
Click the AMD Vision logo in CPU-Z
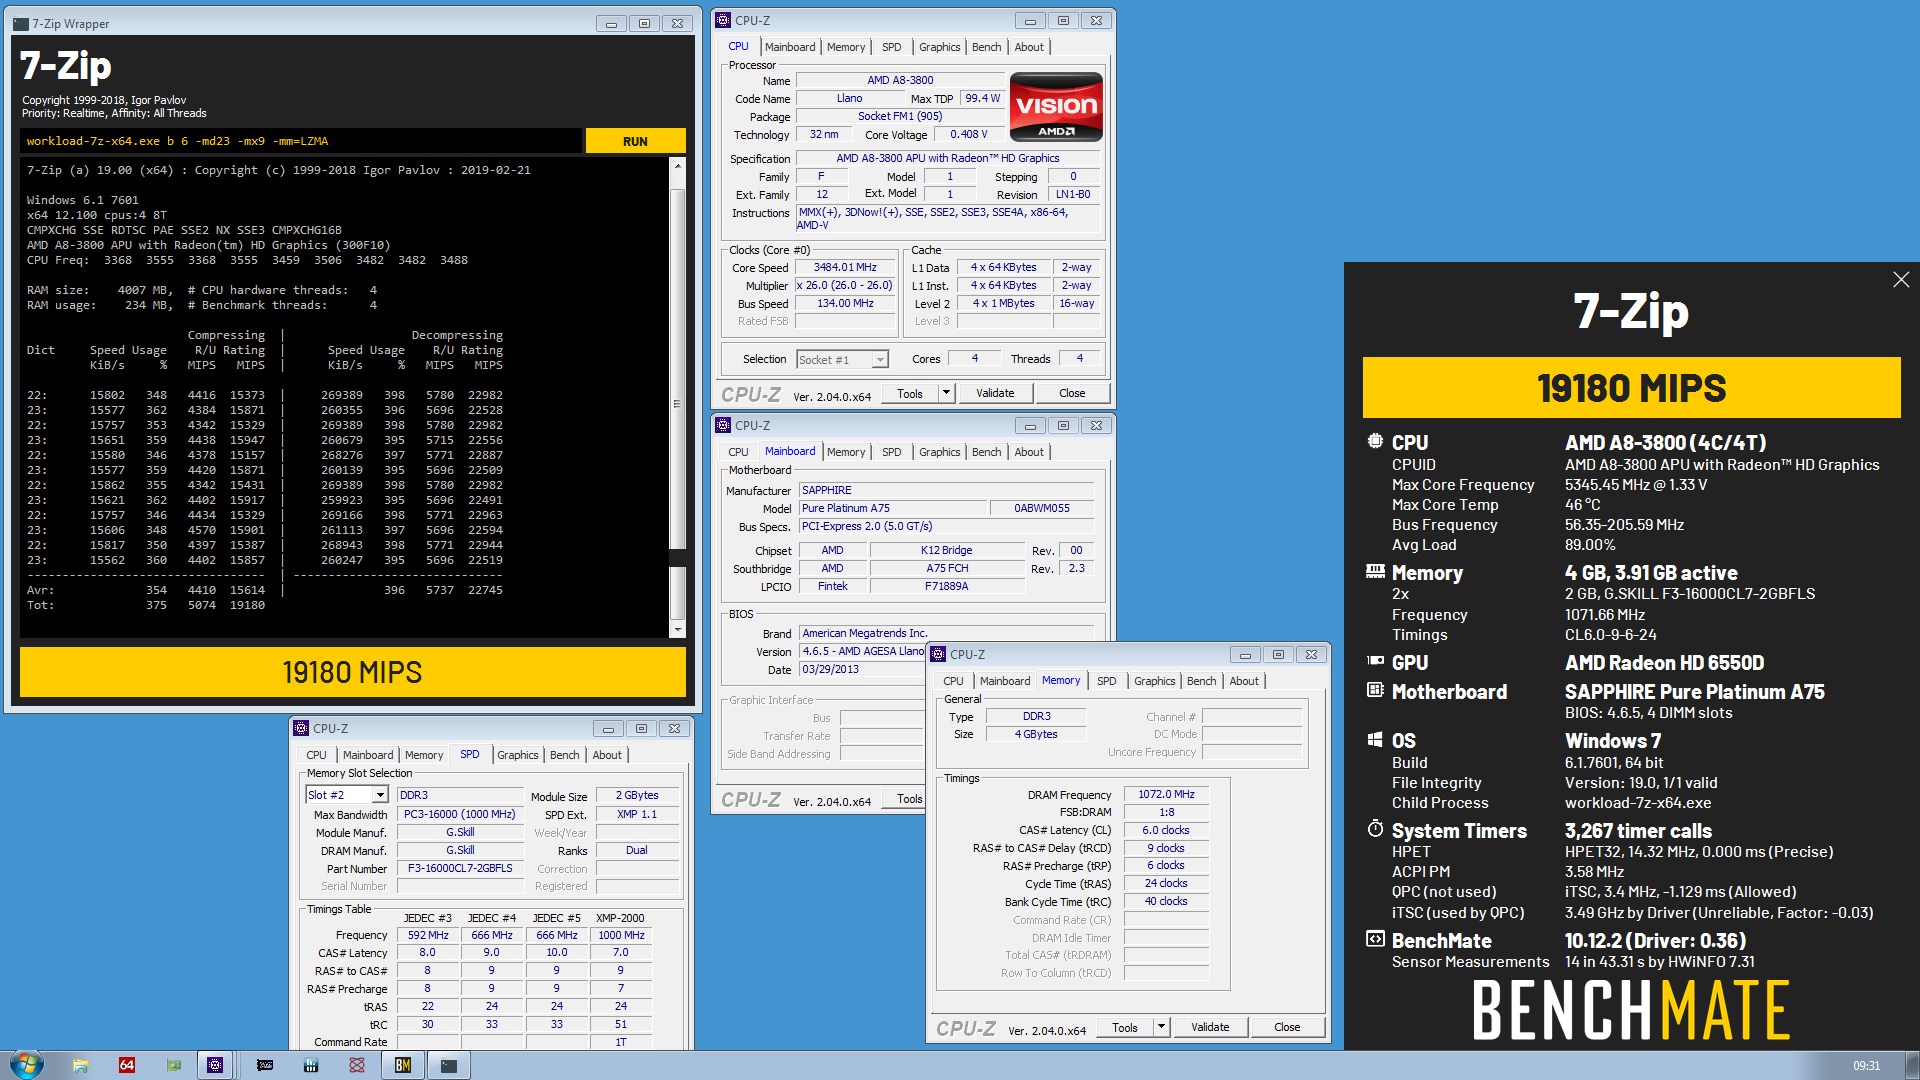[1056, 107]
